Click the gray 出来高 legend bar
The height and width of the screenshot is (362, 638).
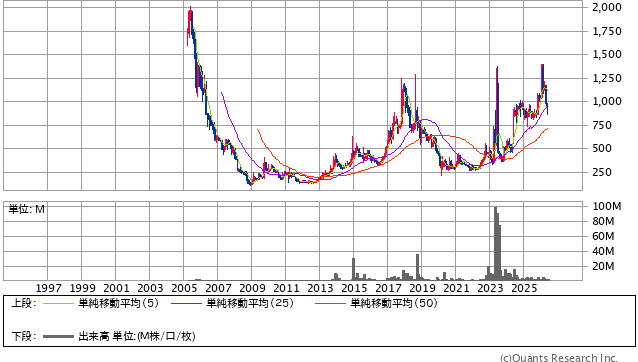tap(59, 336)
